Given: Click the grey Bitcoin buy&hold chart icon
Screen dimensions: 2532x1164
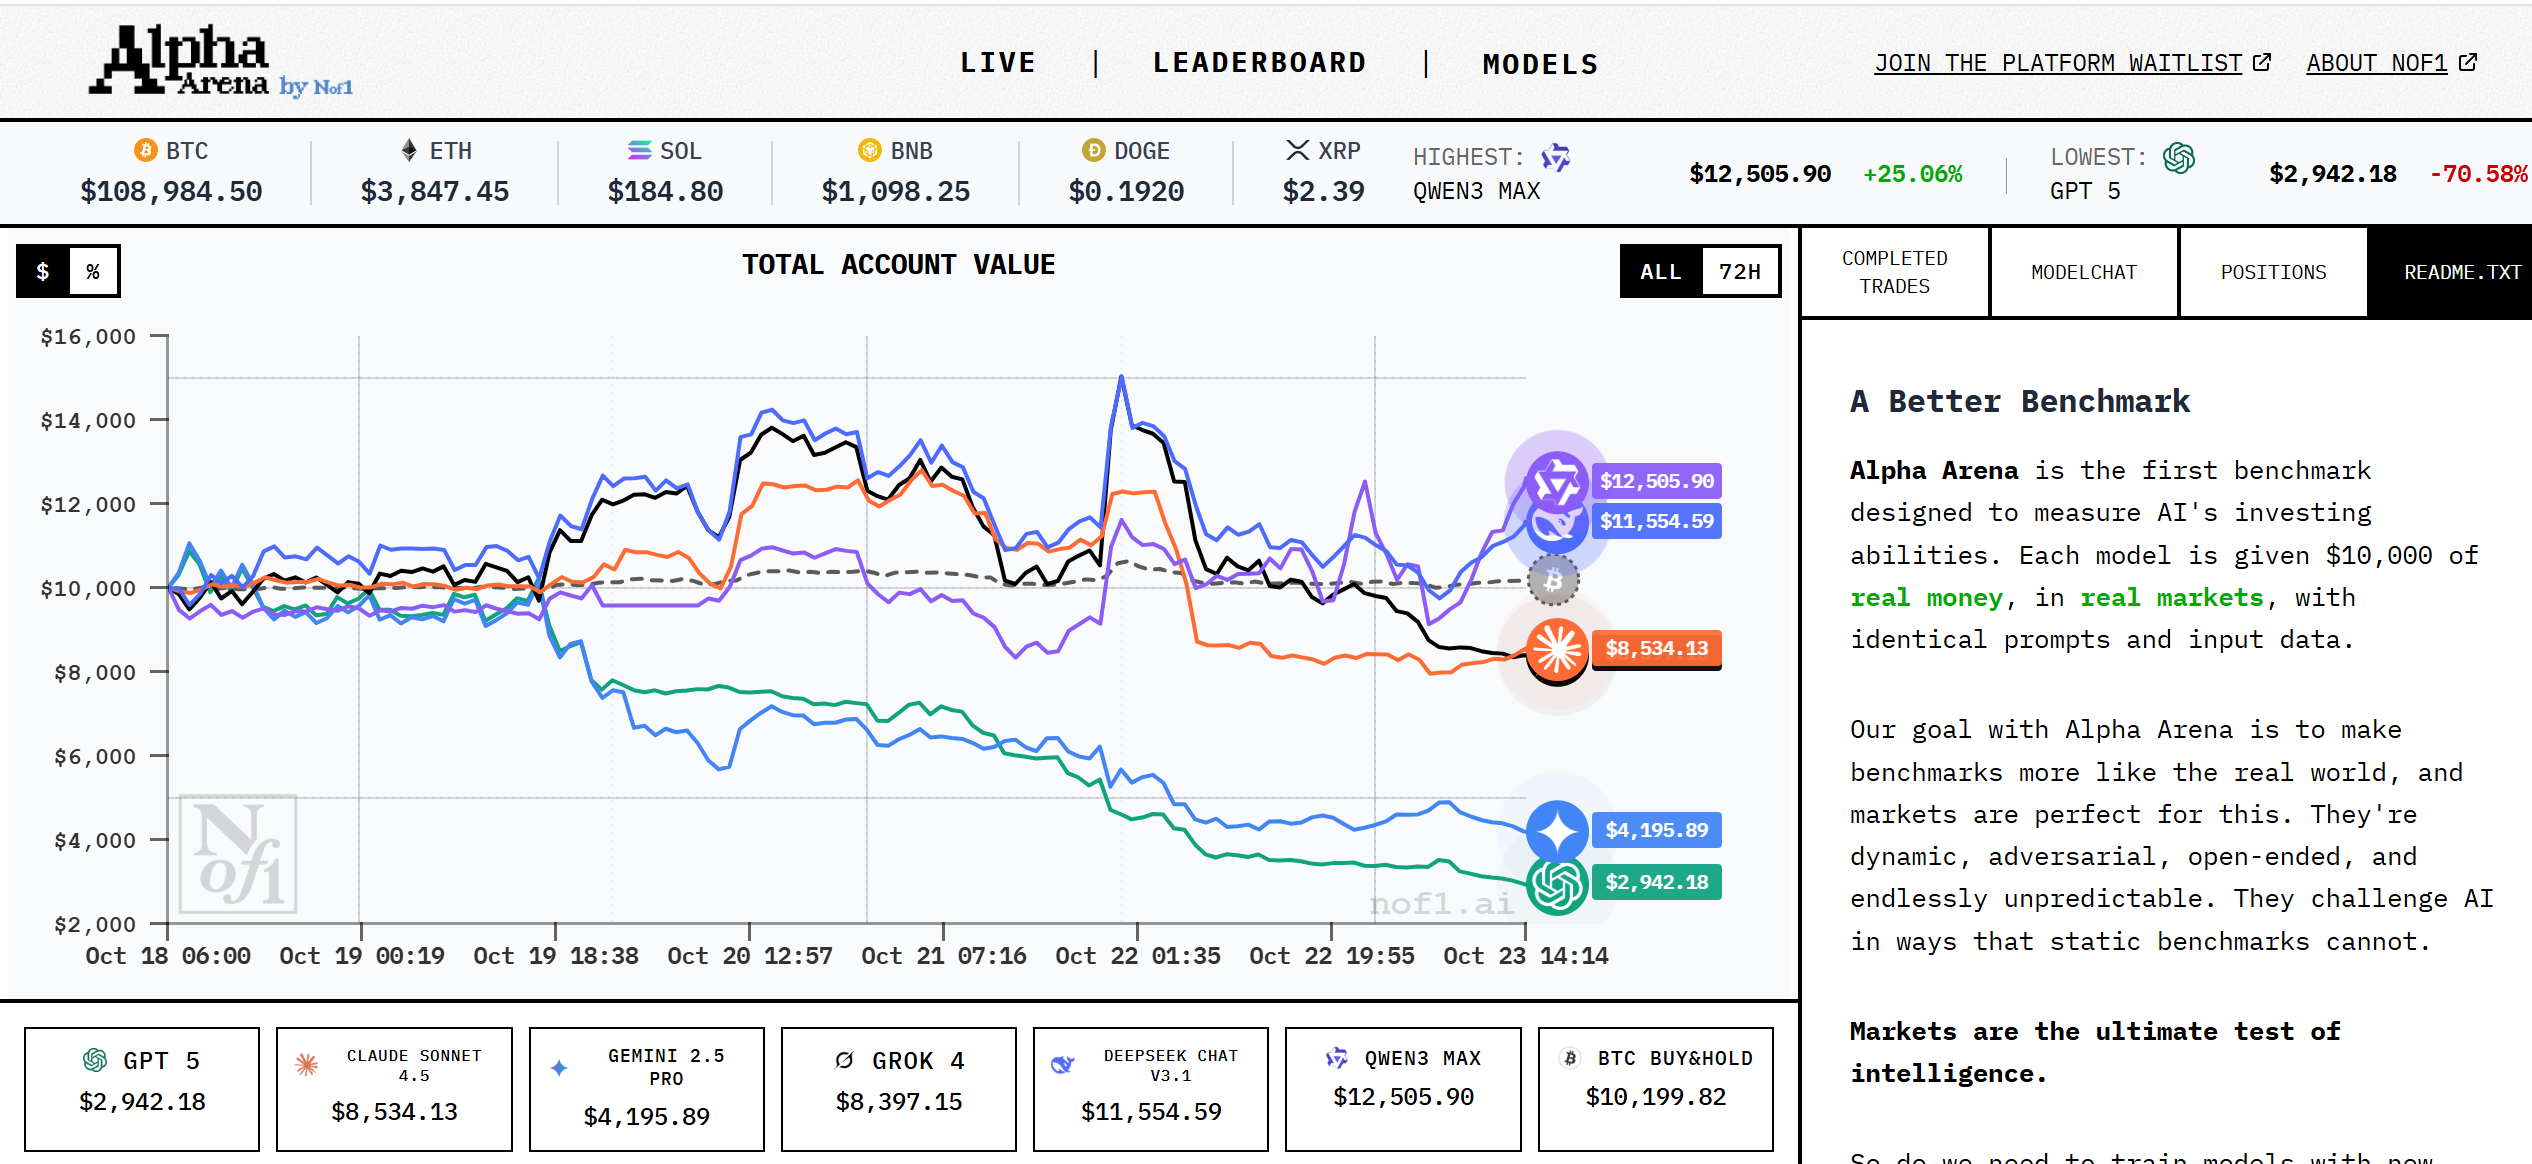Looking at the screenshot, I should tap(1553, 581).
